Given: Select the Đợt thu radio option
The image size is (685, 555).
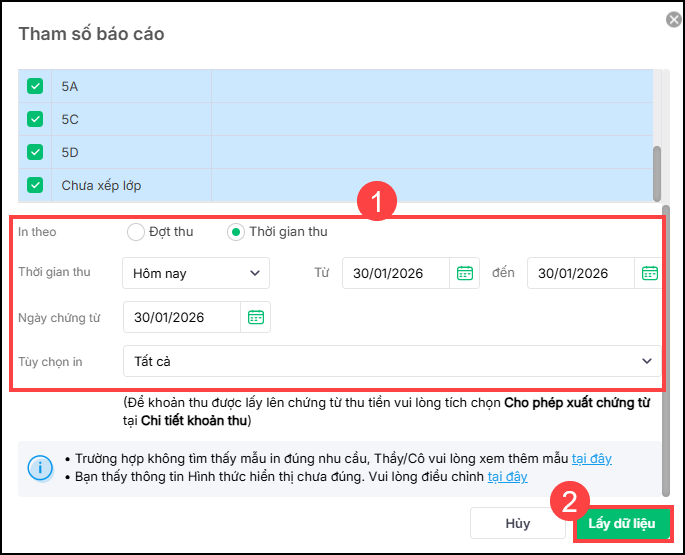Looking at the screenshot, I should [x=136, y=232].
